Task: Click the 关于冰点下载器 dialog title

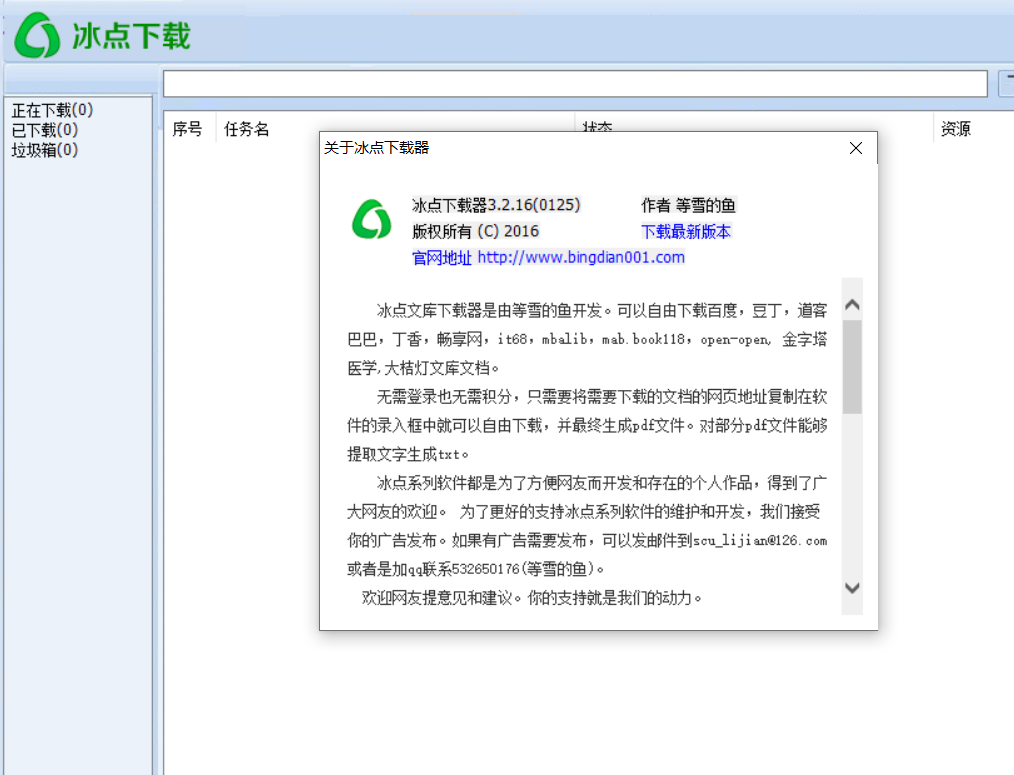Action: click(x=376, y=147)
